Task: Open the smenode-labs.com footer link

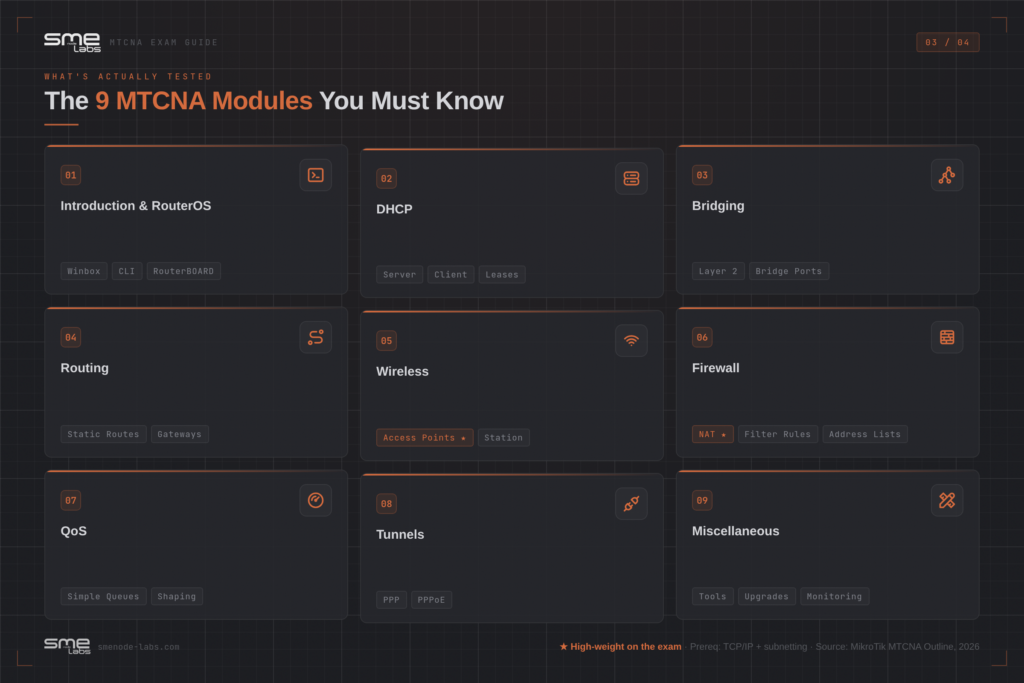Action: point(138,647)
